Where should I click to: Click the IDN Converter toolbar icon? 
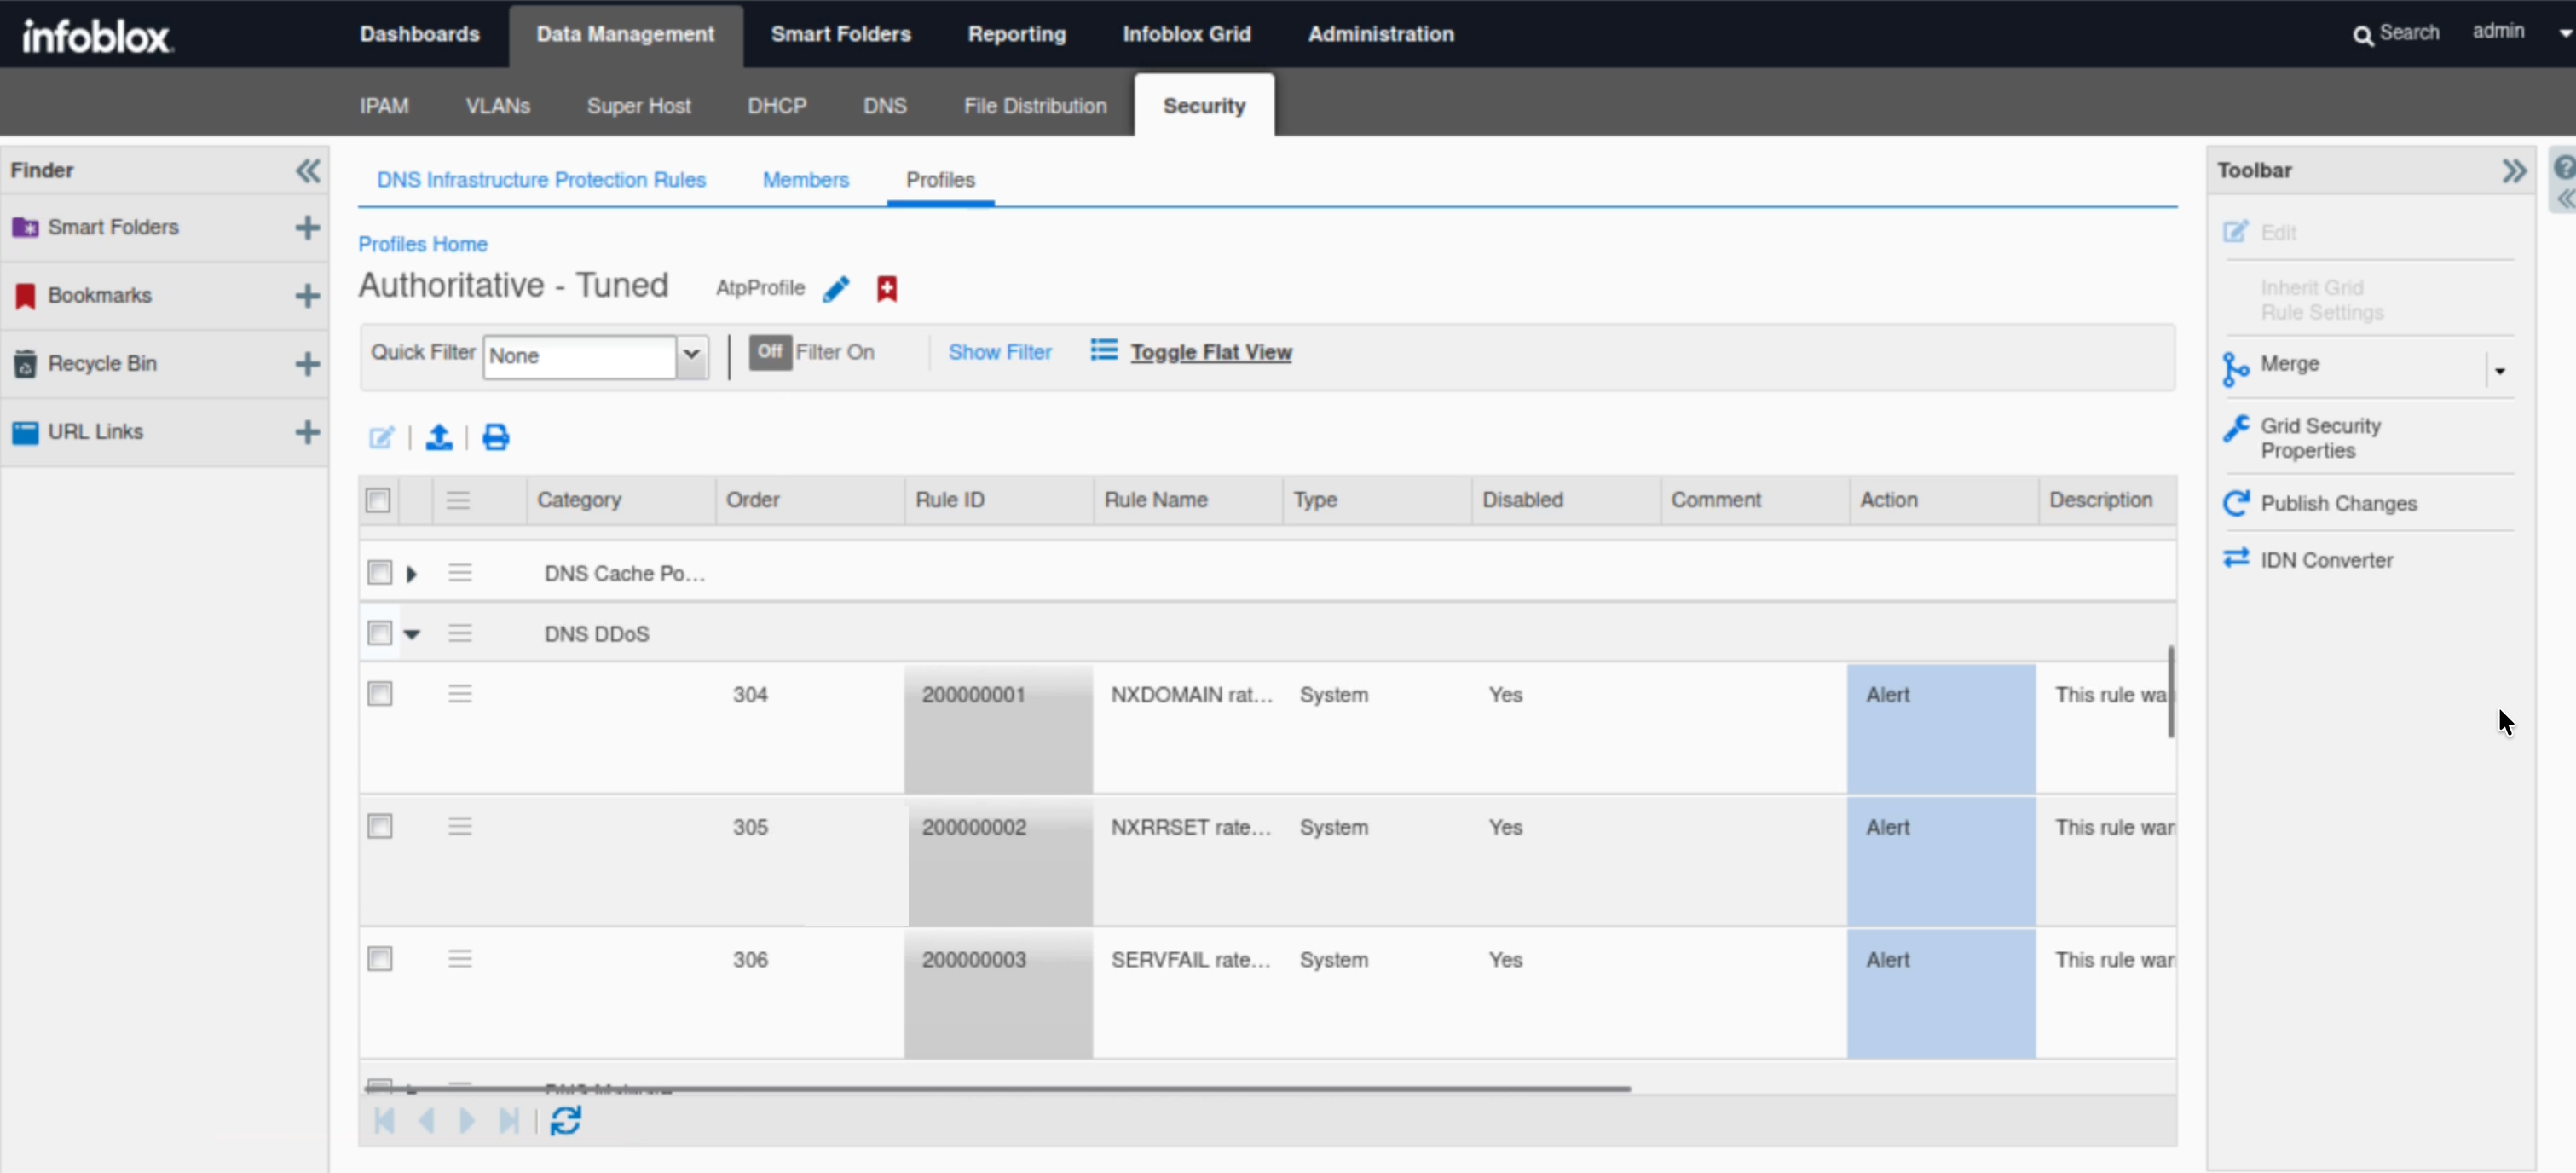pos(2236,558)
